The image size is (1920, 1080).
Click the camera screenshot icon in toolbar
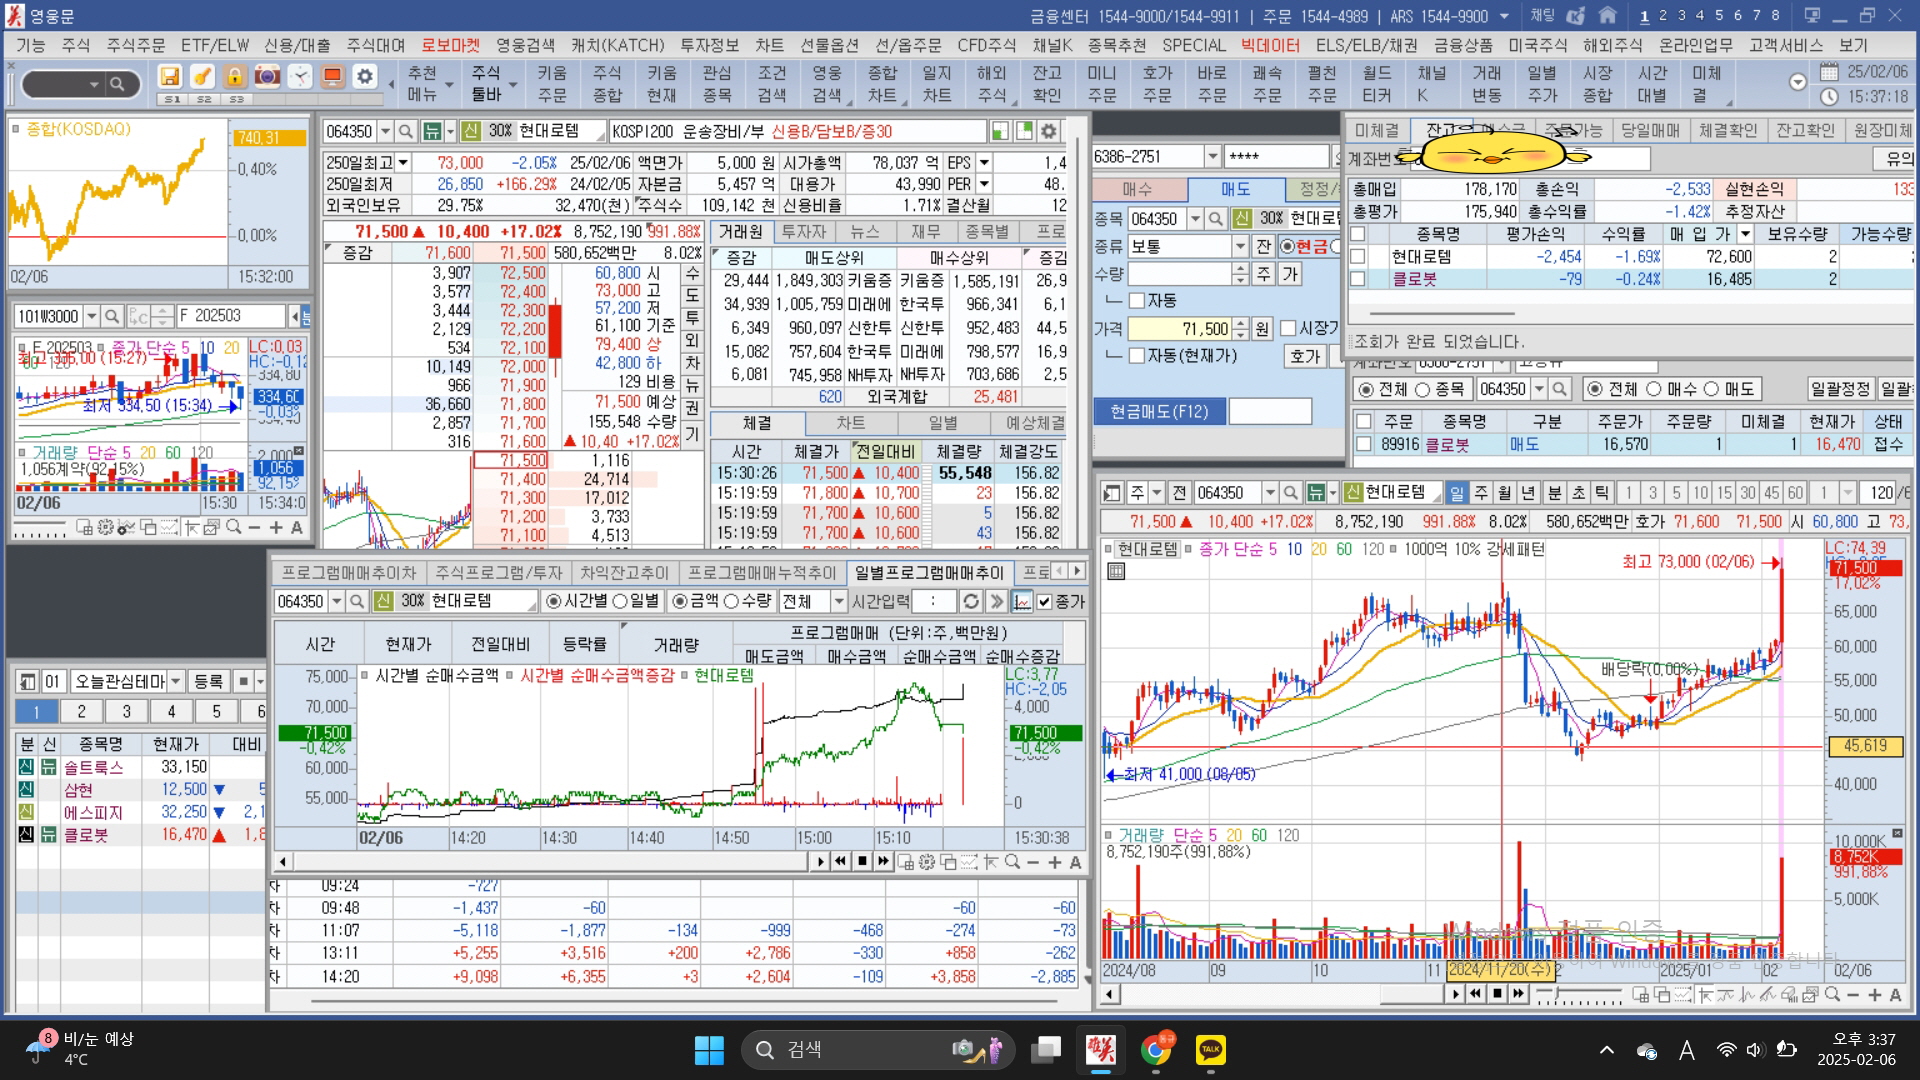pyautogui.click(x=267, y=77)
